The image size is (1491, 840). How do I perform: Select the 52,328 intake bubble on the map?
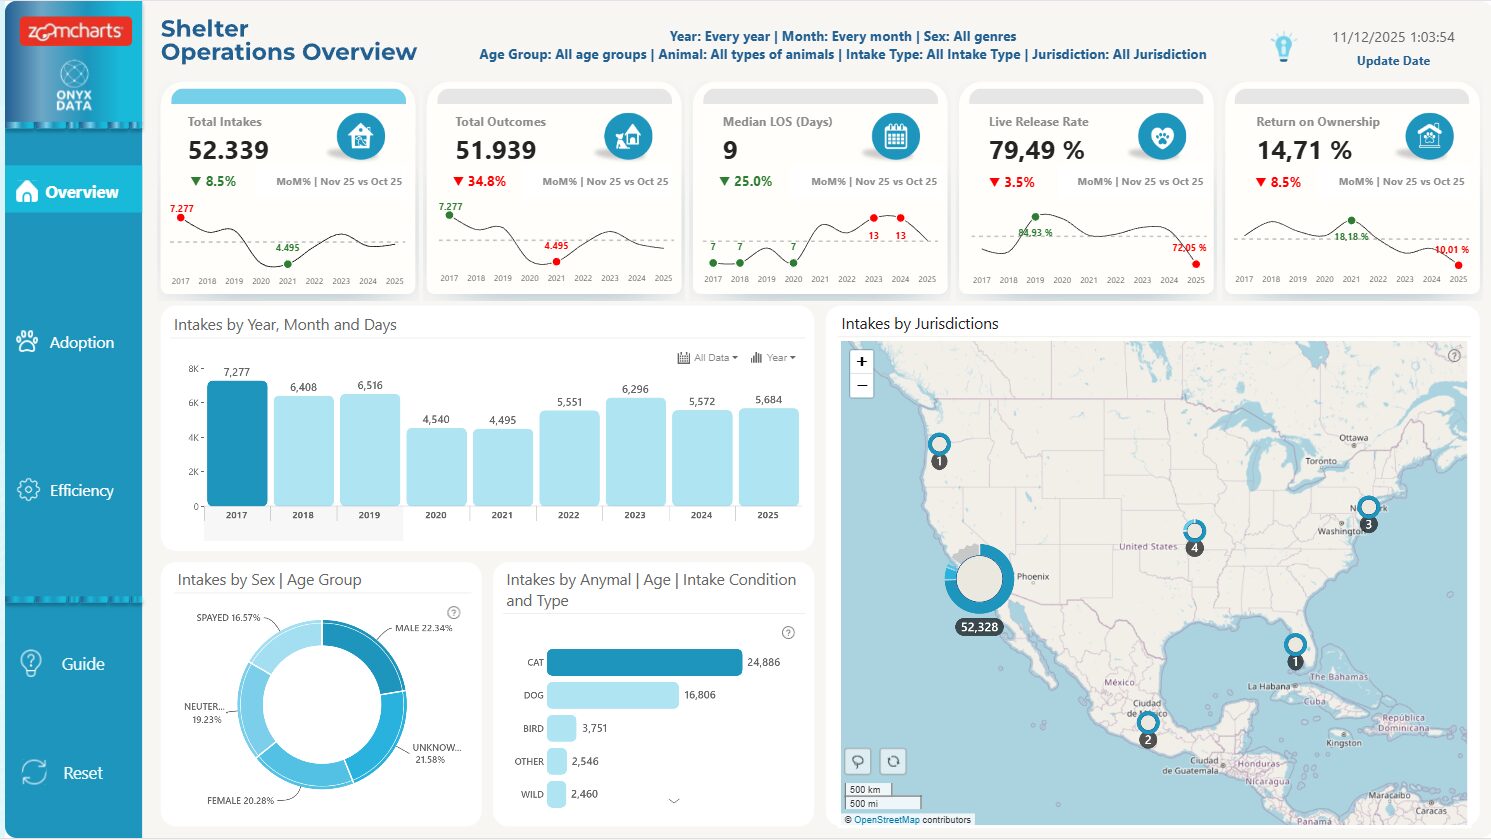pos(977,580)
